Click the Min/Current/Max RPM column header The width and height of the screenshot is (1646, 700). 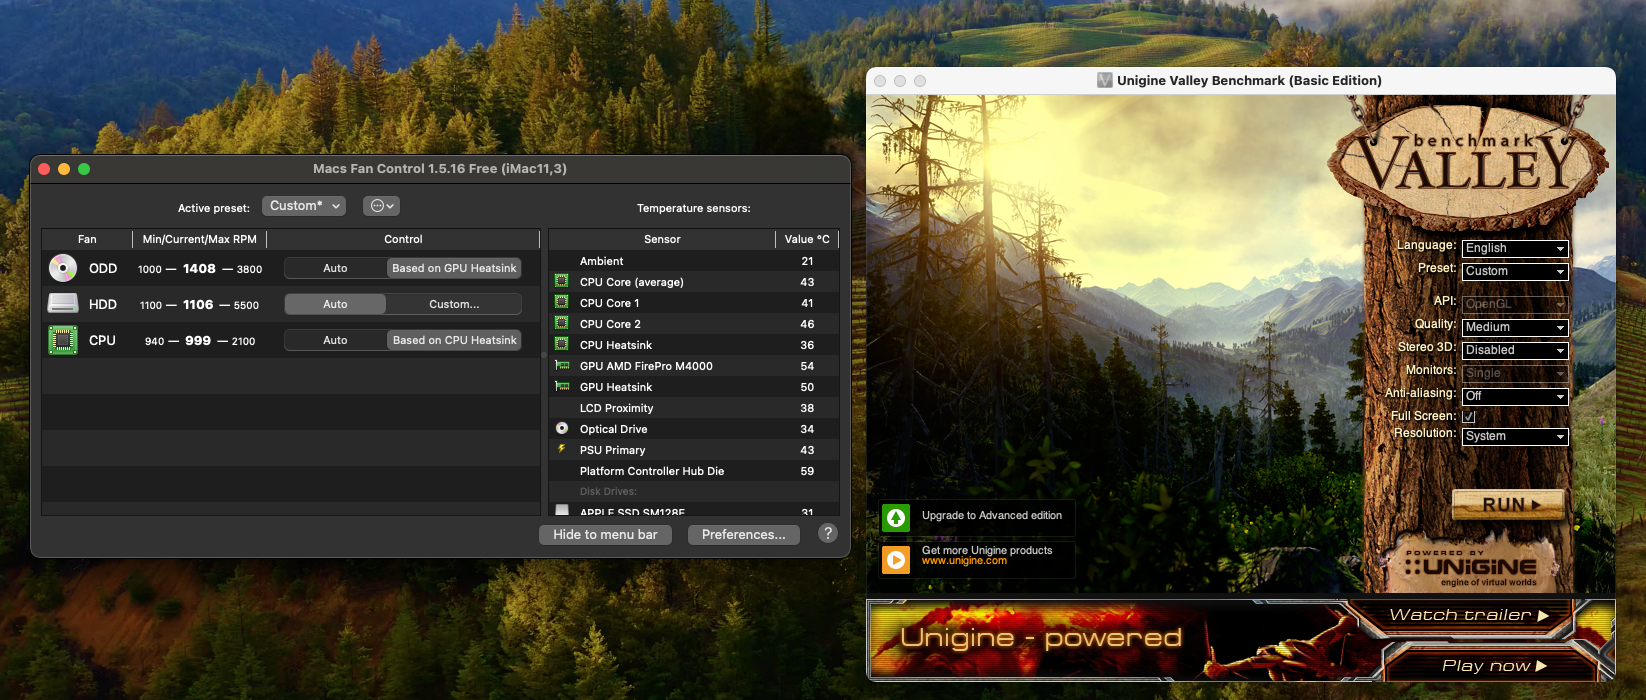(199, 239)
